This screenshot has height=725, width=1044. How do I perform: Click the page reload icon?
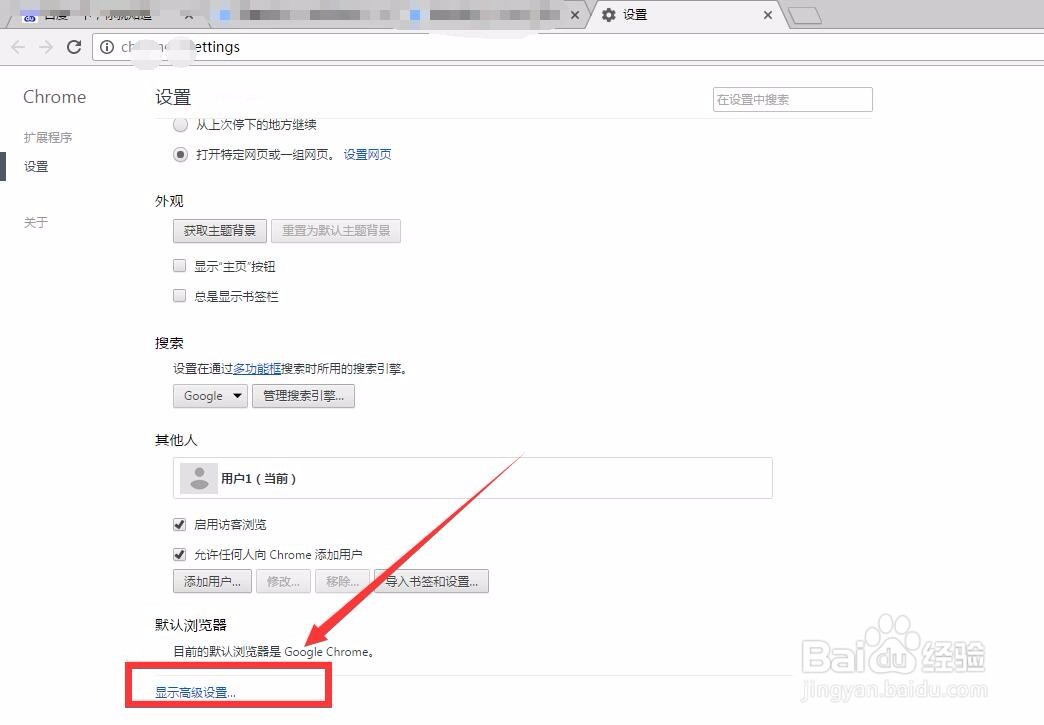point(74,46)
